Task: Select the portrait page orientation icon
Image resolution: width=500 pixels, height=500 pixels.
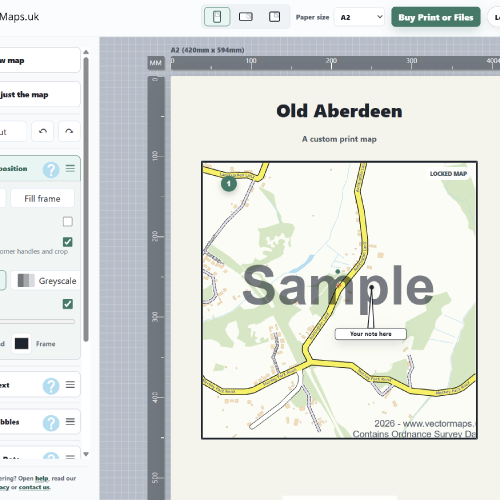Action: coord(217,17)
